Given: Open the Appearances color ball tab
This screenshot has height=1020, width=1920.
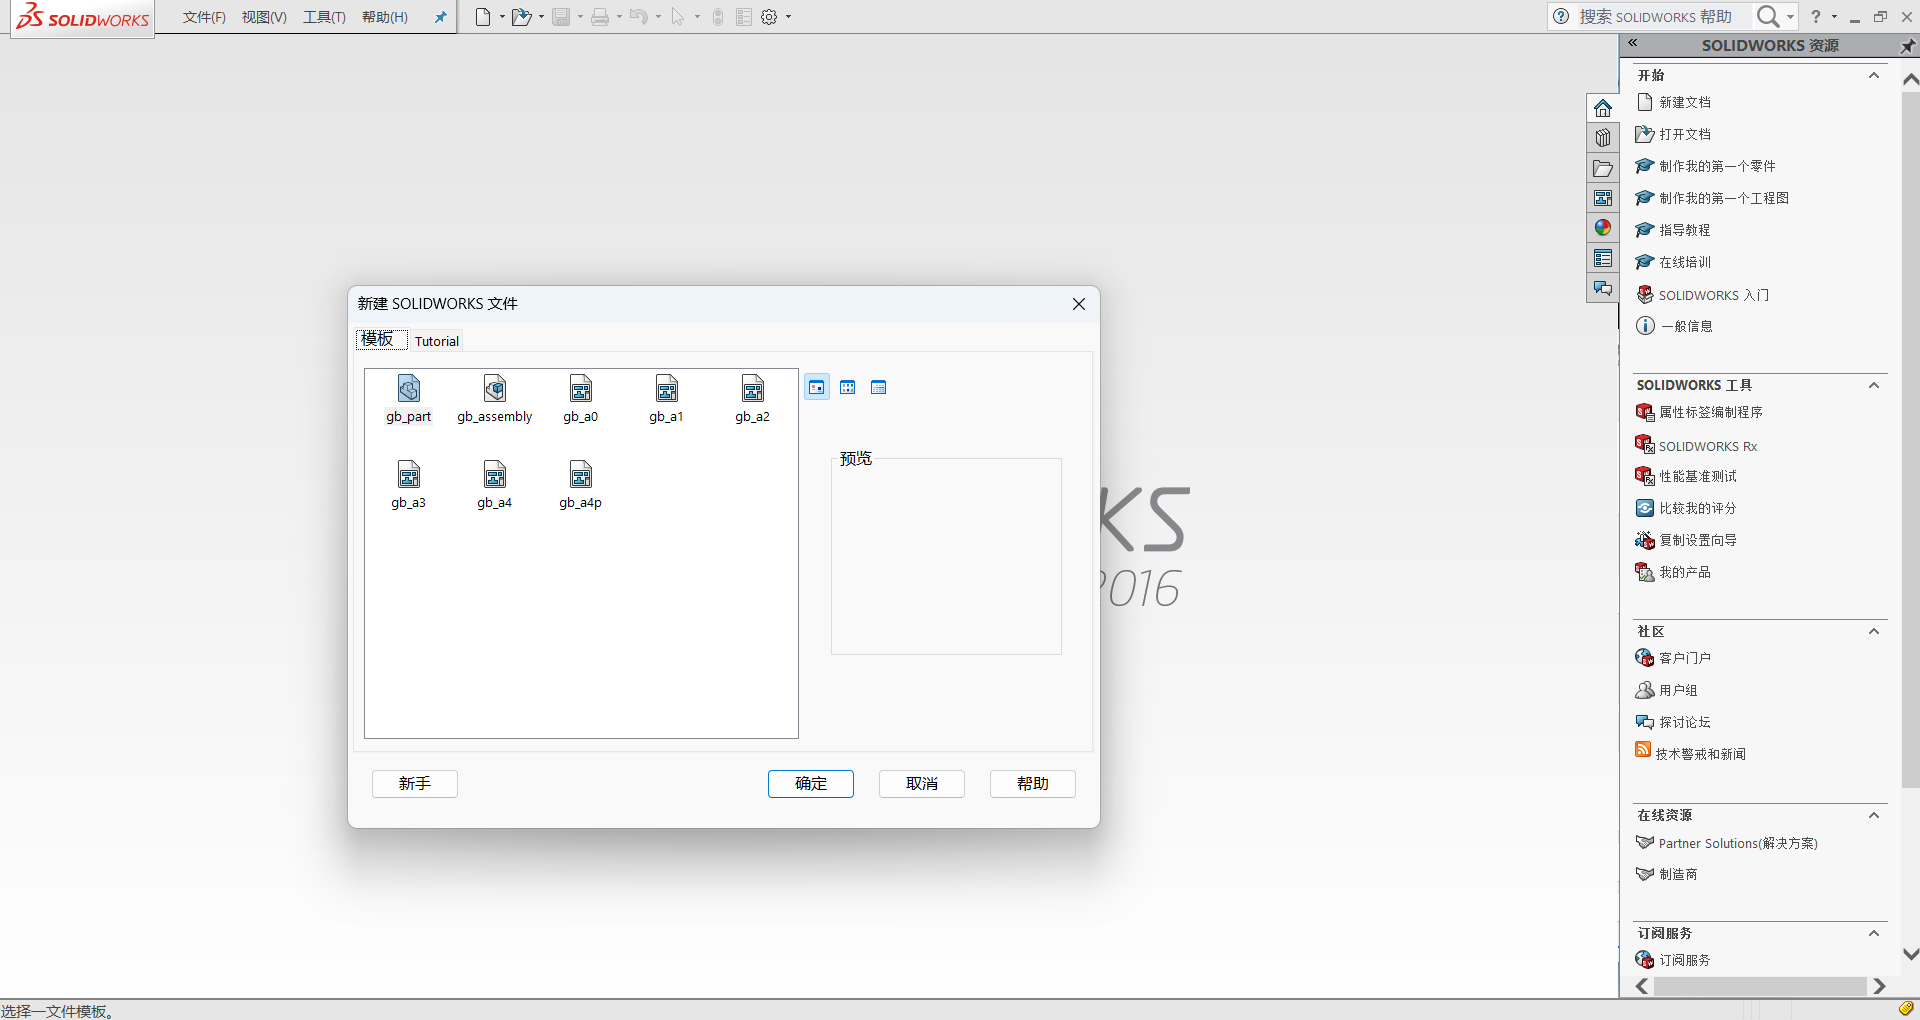Looking at the screenshot, I should pyautogui.click(x=1603, y=228).
